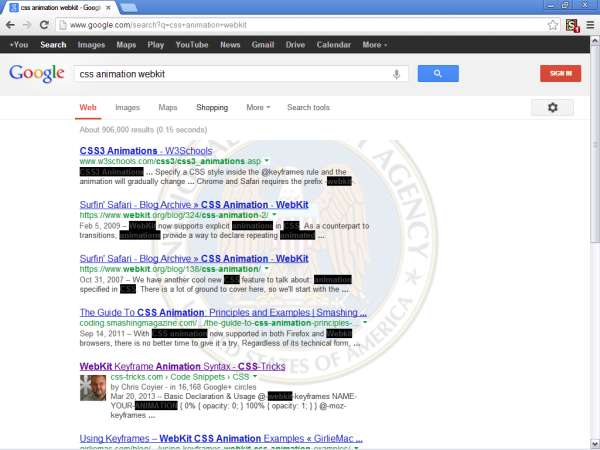The image size is (600, 450).
Task: Open dropdown arrow beside webkit.org blog/324 URL
Action: tap(274, 215)
